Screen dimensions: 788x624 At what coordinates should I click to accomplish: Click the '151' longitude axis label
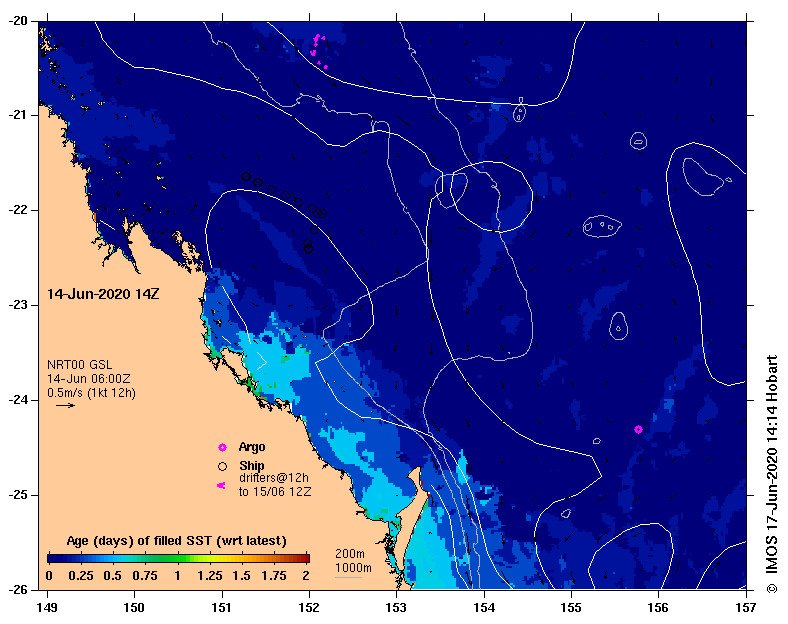click(222, 608)
